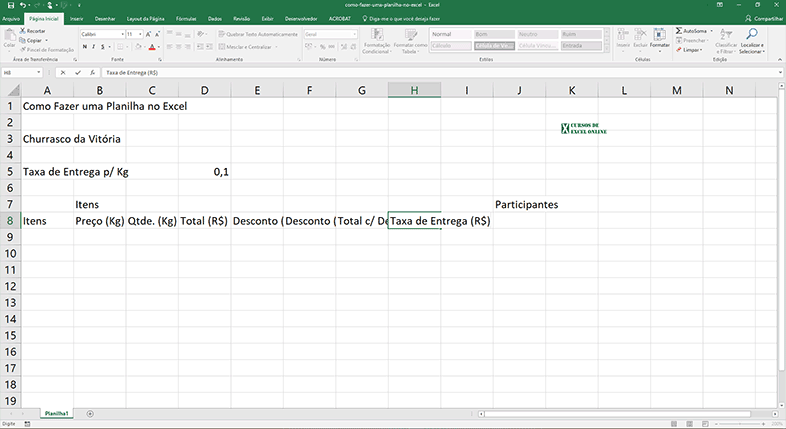
Task: Open the cell borders button
Action: click(x=120, y=47)
